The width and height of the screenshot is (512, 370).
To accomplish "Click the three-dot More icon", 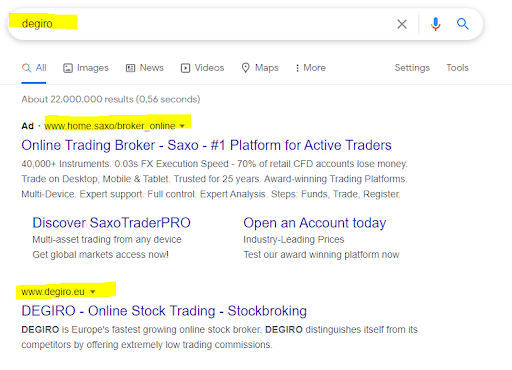I will [297, 68].
